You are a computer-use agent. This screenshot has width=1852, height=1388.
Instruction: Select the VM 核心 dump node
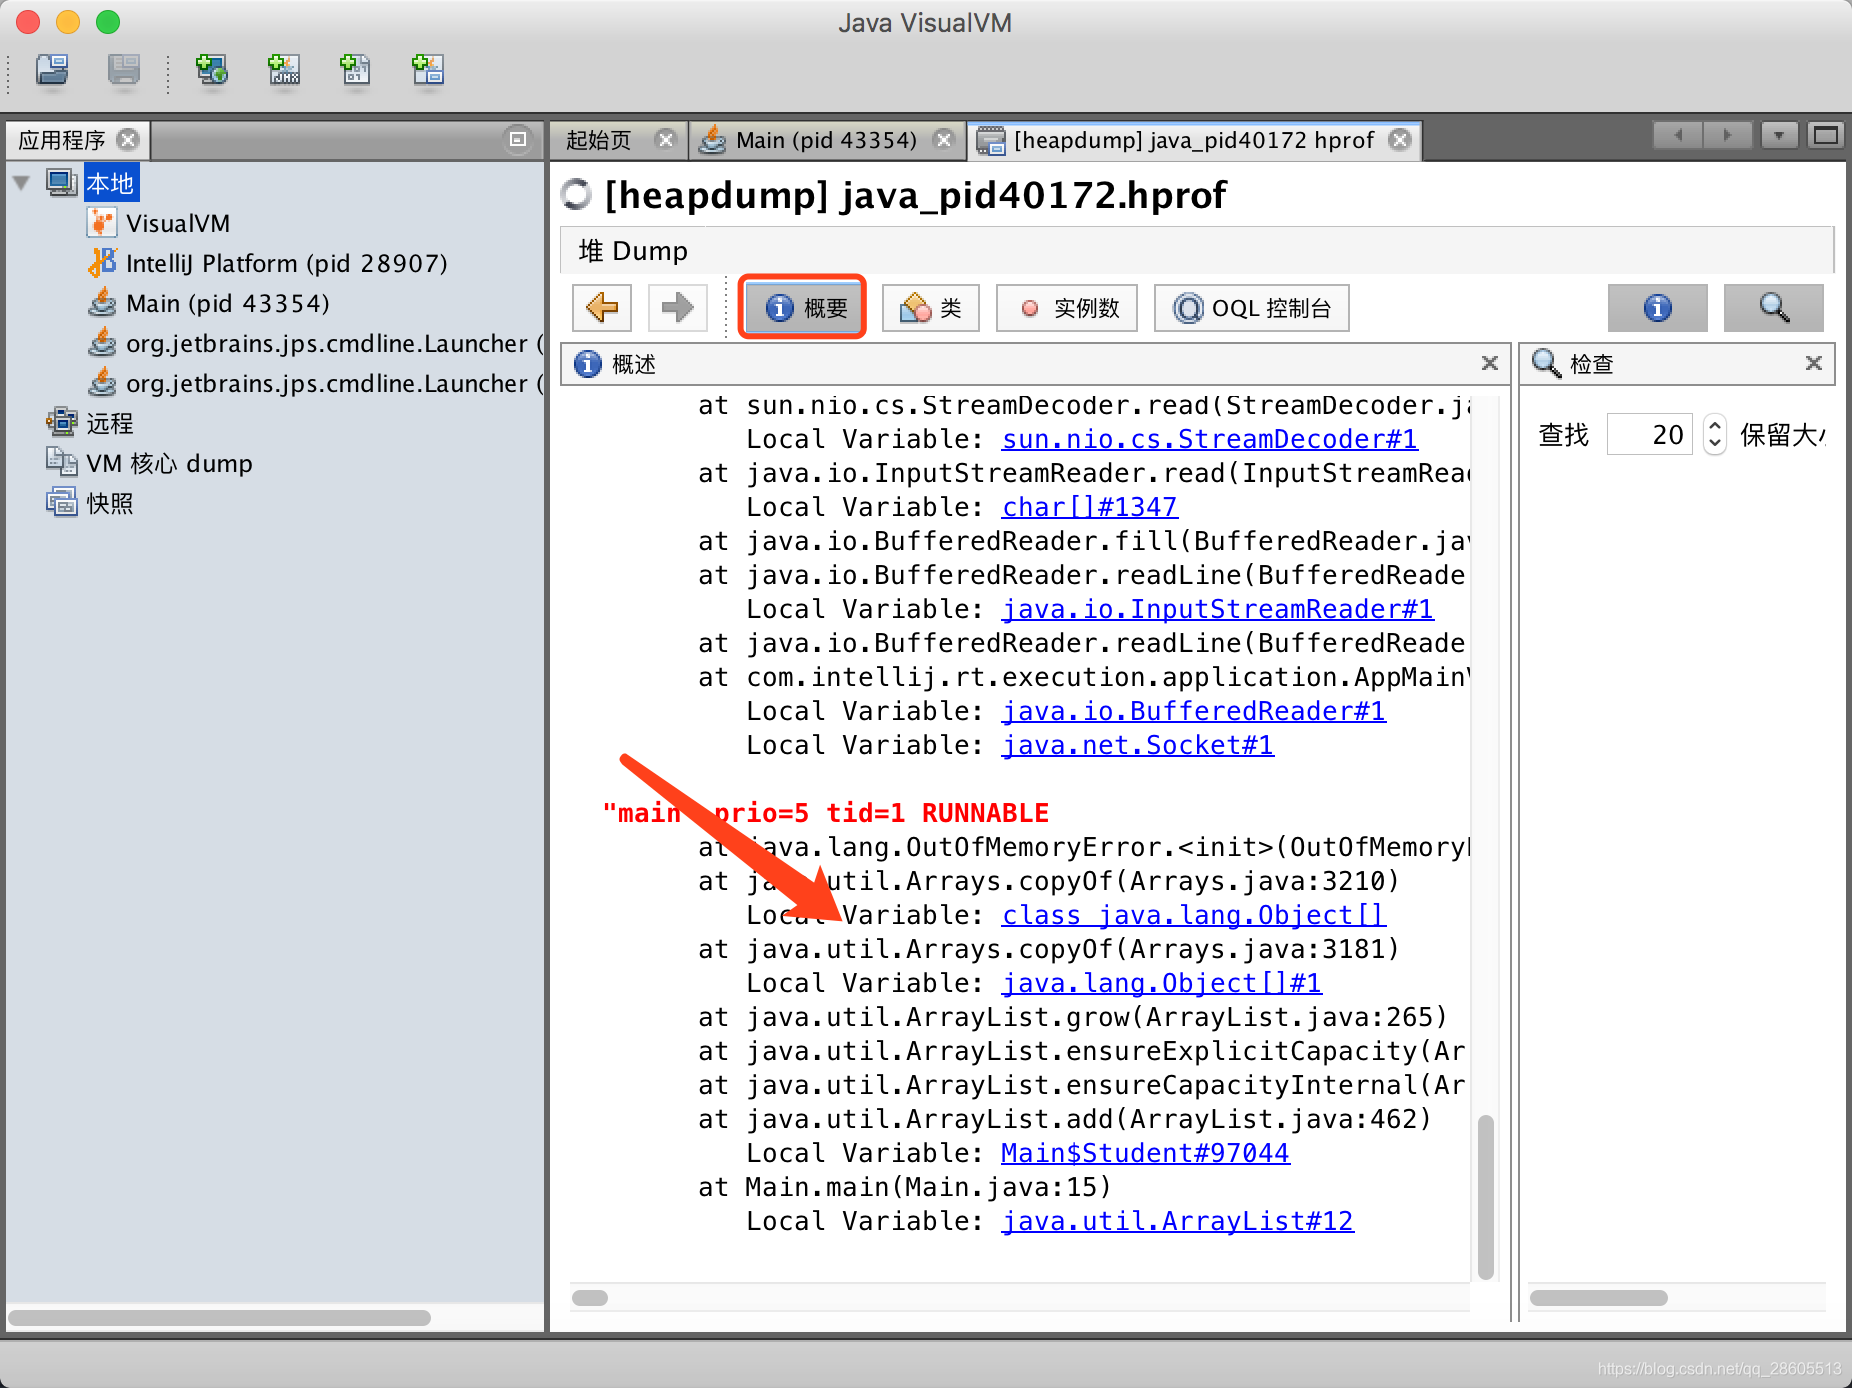click(x=169, y=463)
